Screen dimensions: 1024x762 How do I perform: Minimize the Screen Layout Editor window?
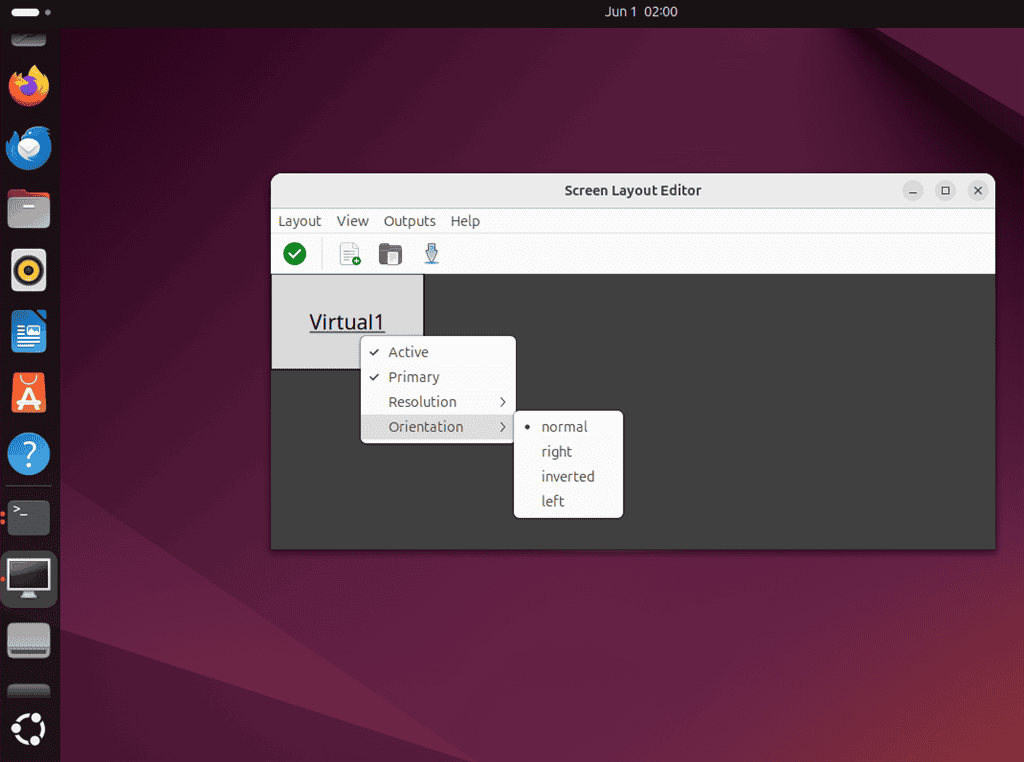point(912,191)
